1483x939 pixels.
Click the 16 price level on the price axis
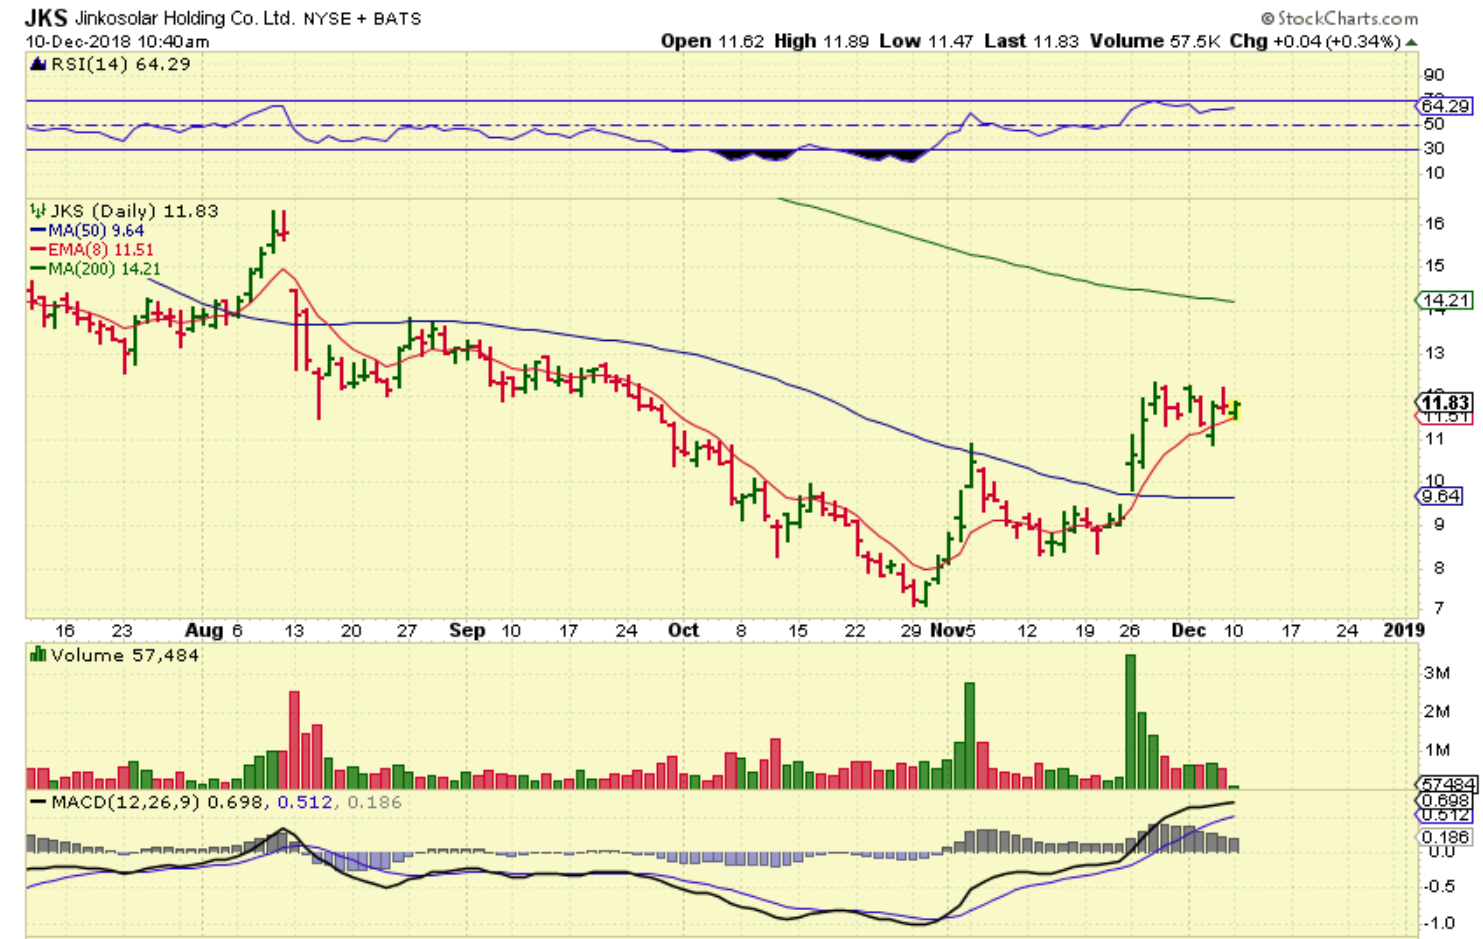pyautogui.click(x=1435, y=224)
